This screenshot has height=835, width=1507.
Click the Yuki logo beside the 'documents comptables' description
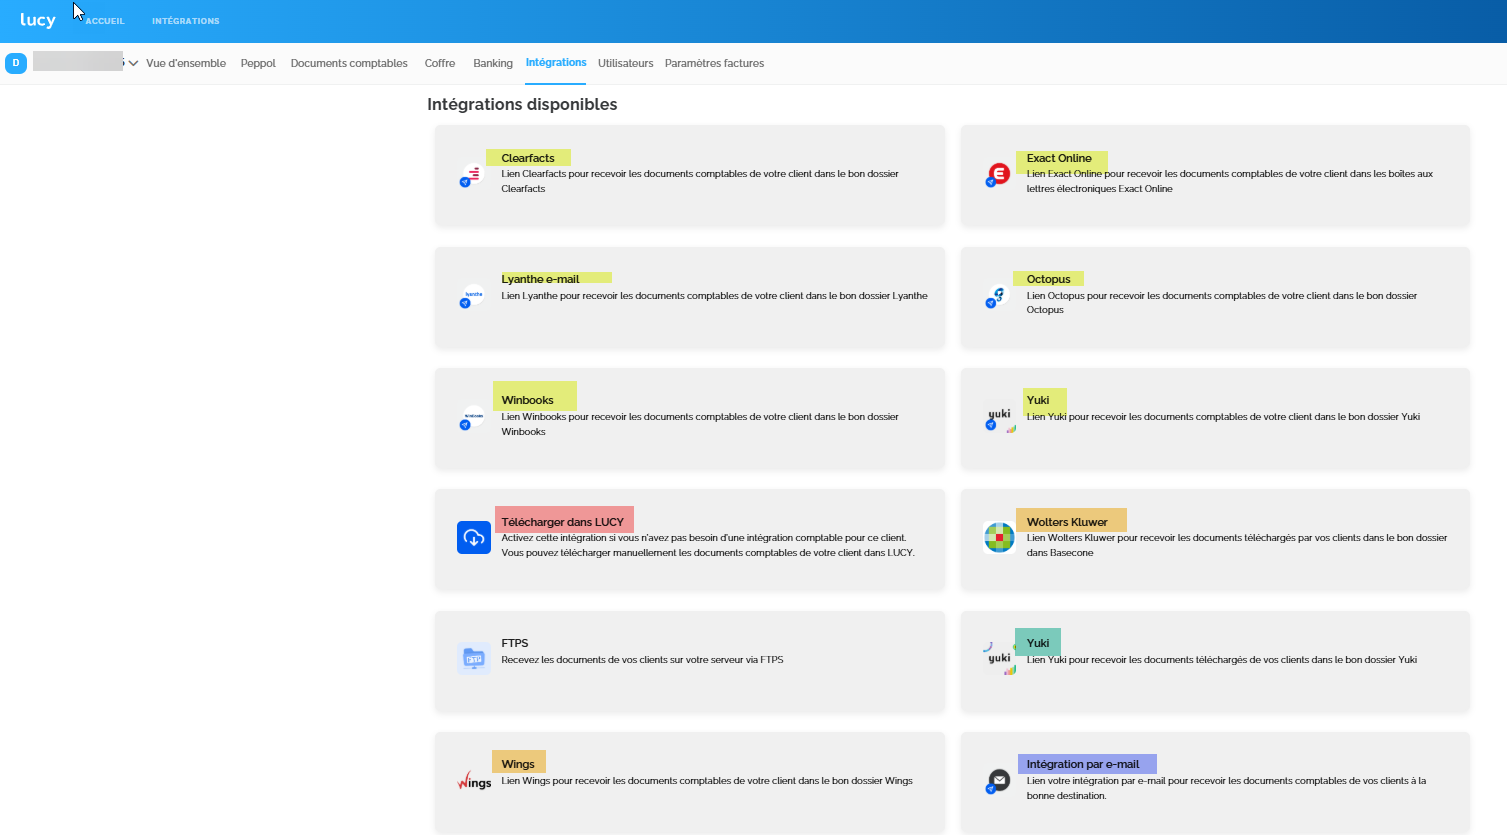tap(999, 418)
